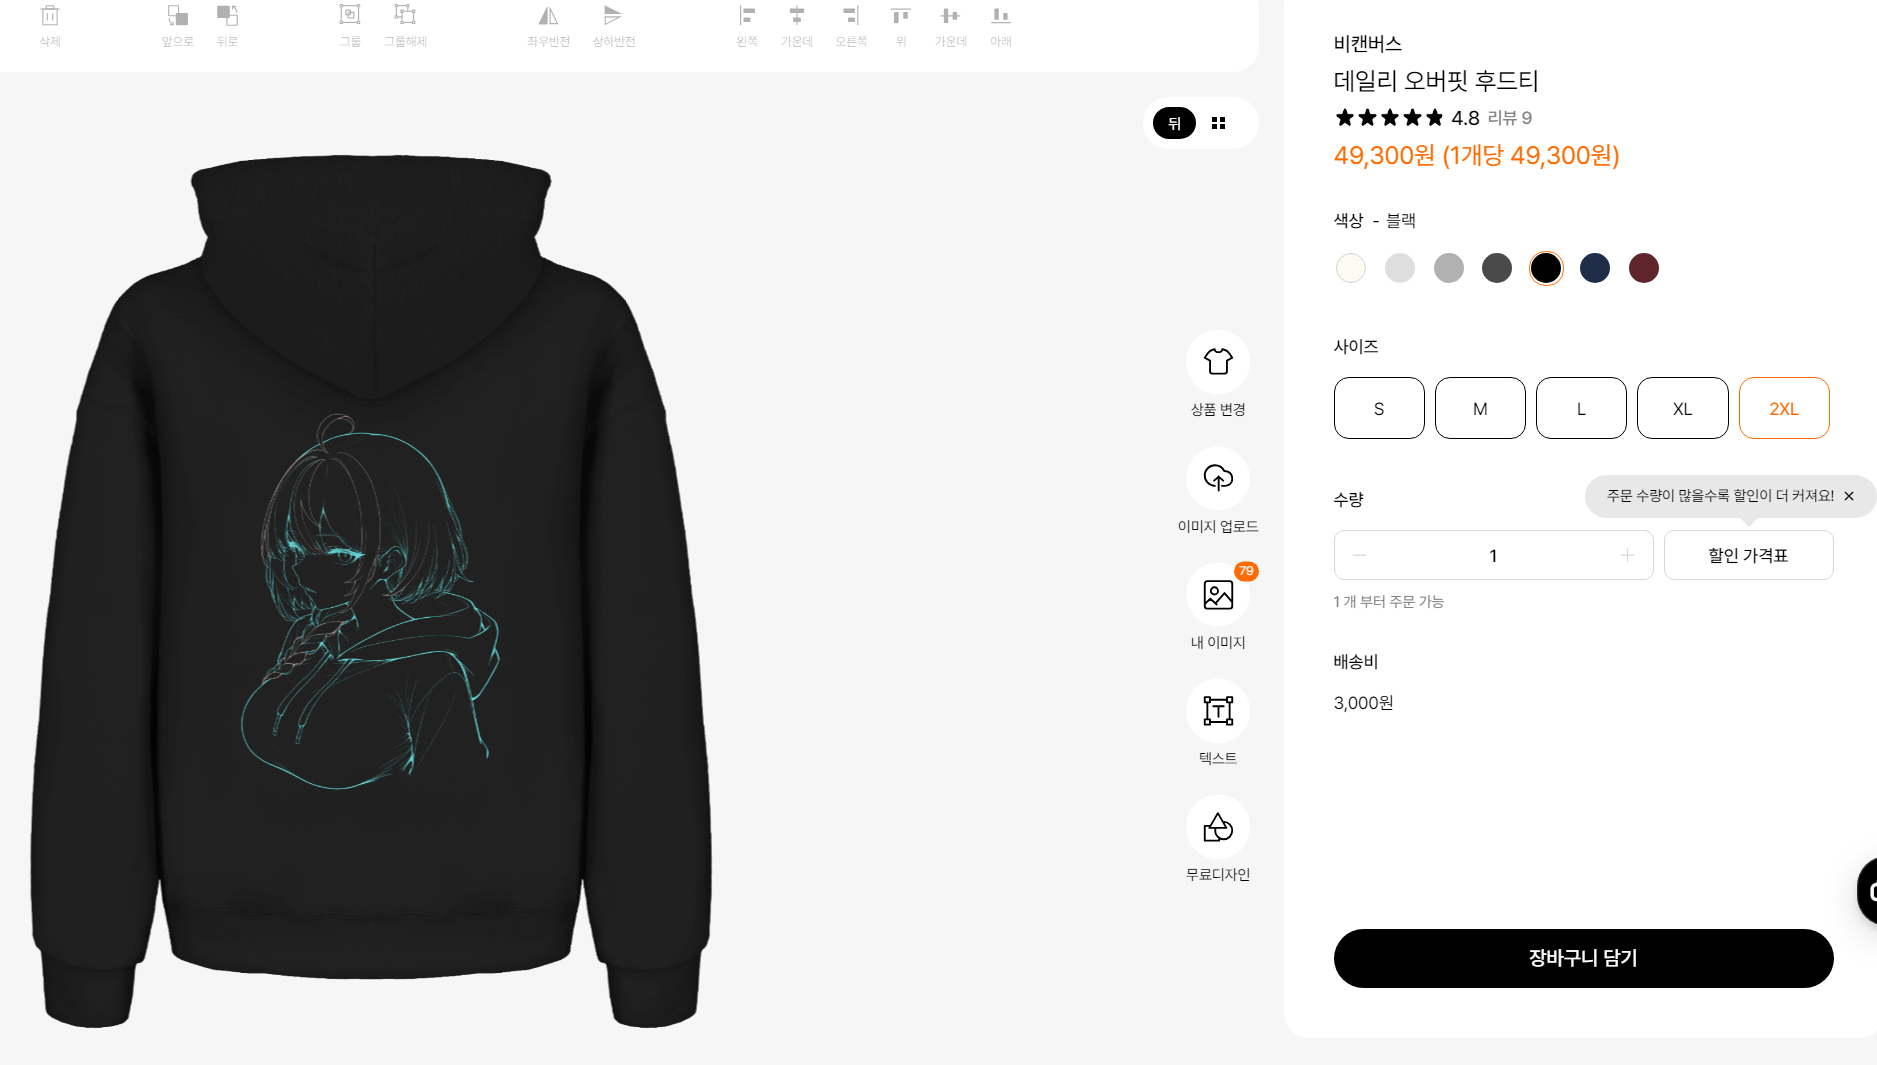Click the 1 개 부터 주문 가능 note
This screenshot has height=1065, width=1877.
pos(1388,601)
